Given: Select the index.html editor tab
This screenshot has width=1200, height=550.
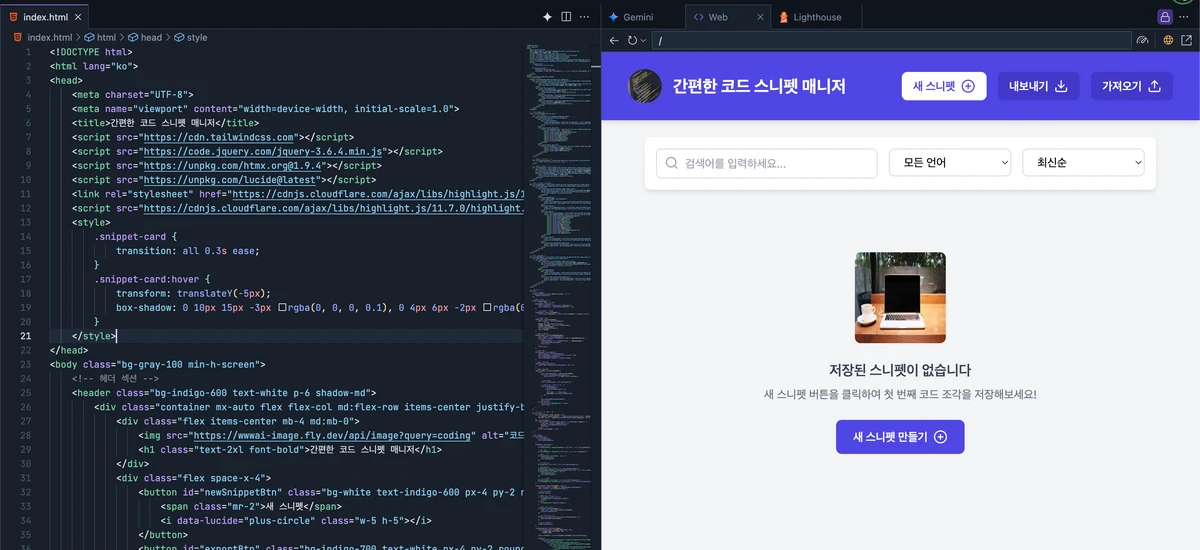Looking at the screenshot, I should click(x=44, y=17).
